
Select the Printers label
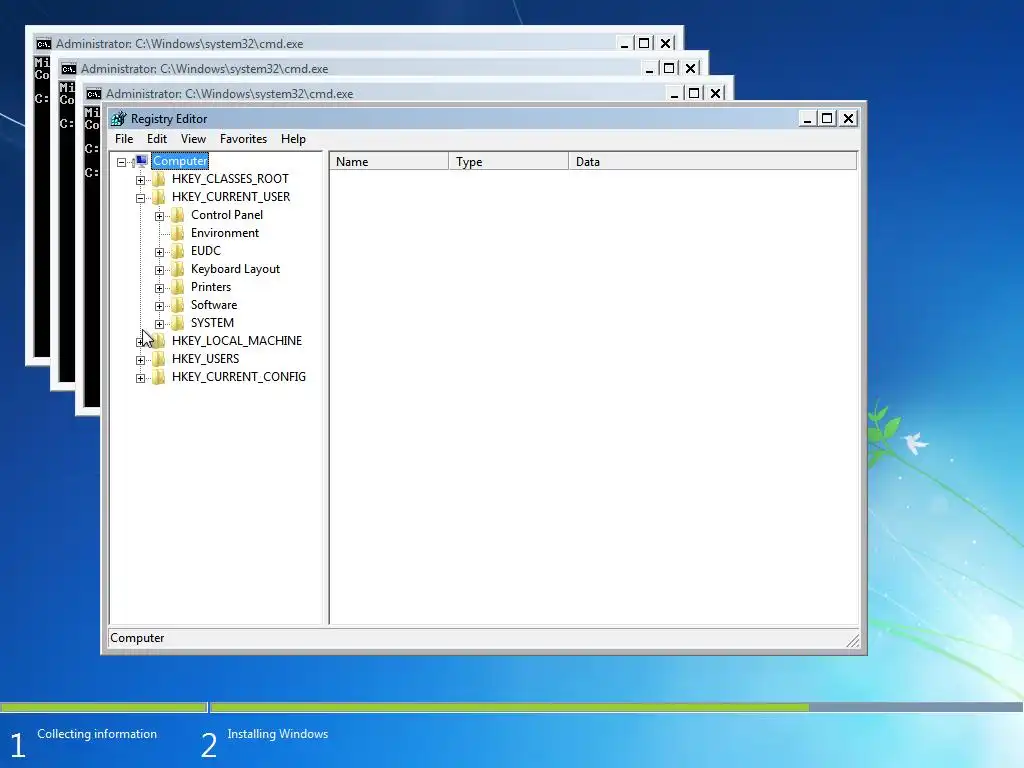[211, 287]
